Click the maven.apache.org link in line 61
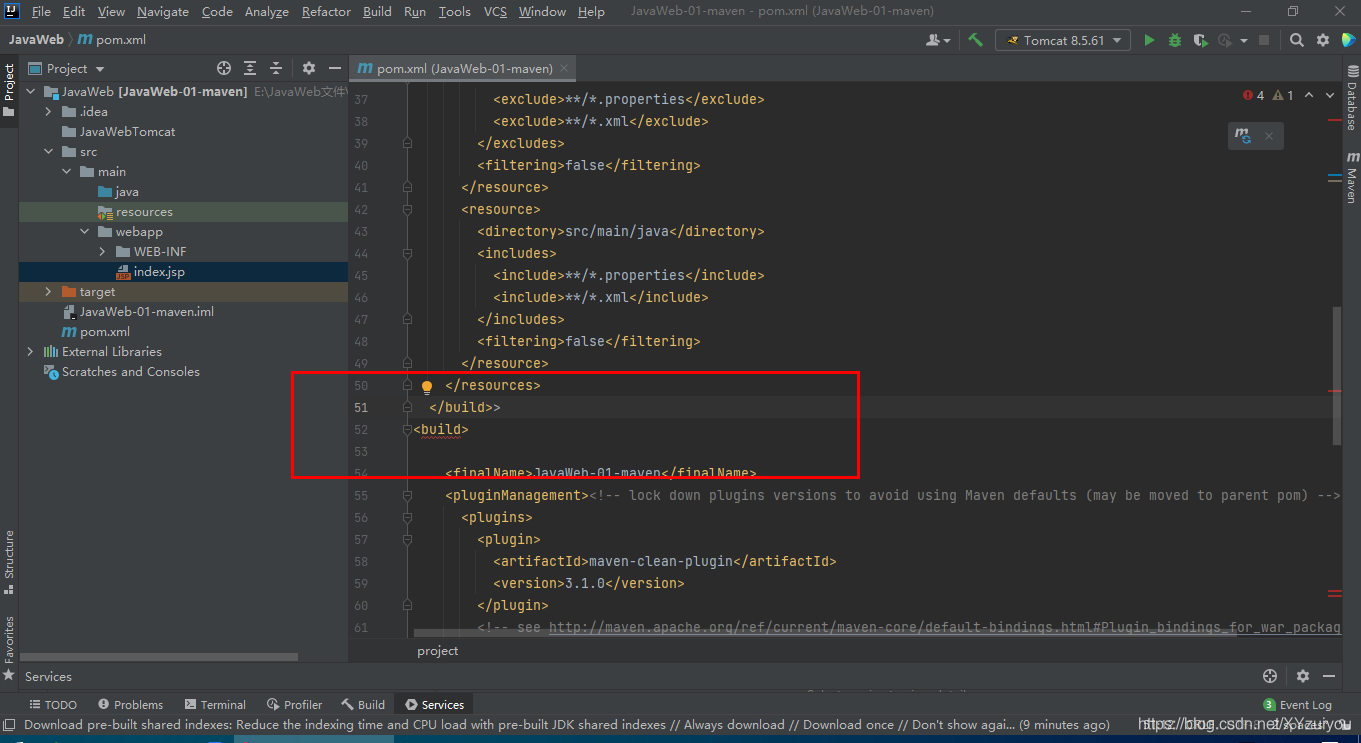The image size is (1361, 743). click(944, 627)
